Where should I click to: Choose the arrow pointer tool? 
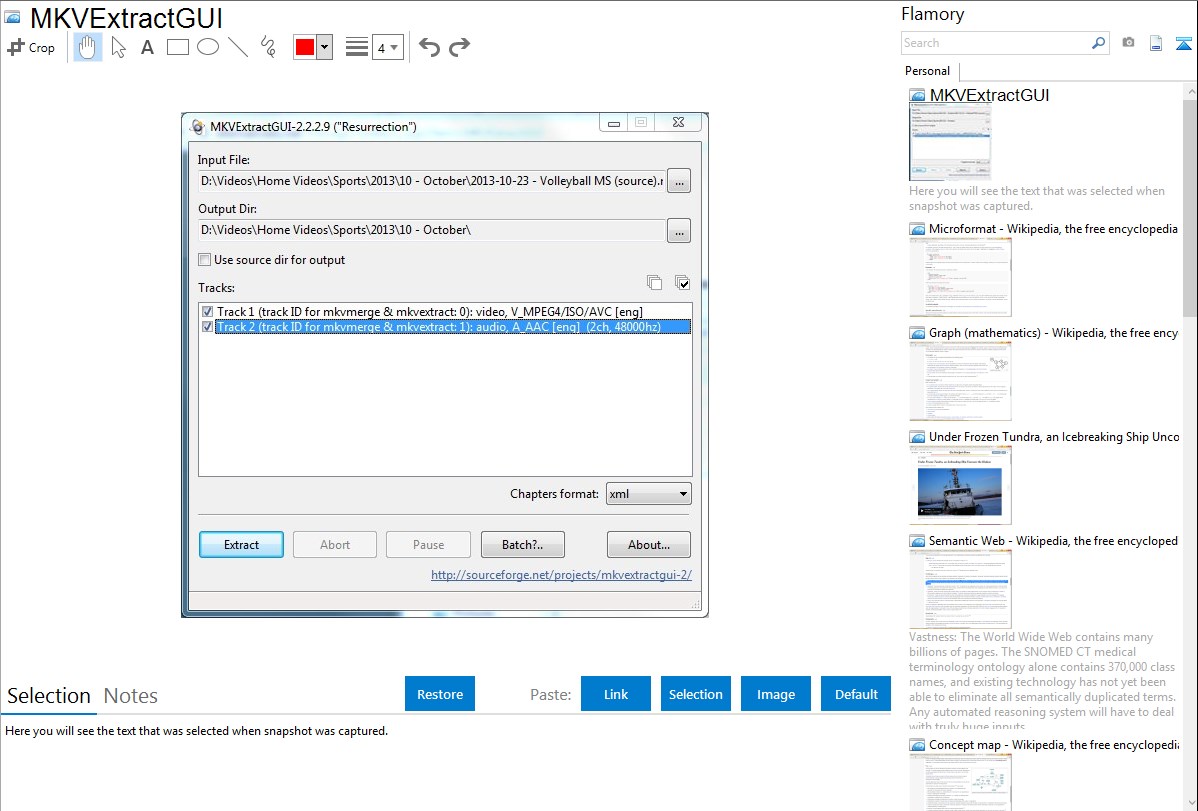(x=118, y=47)
